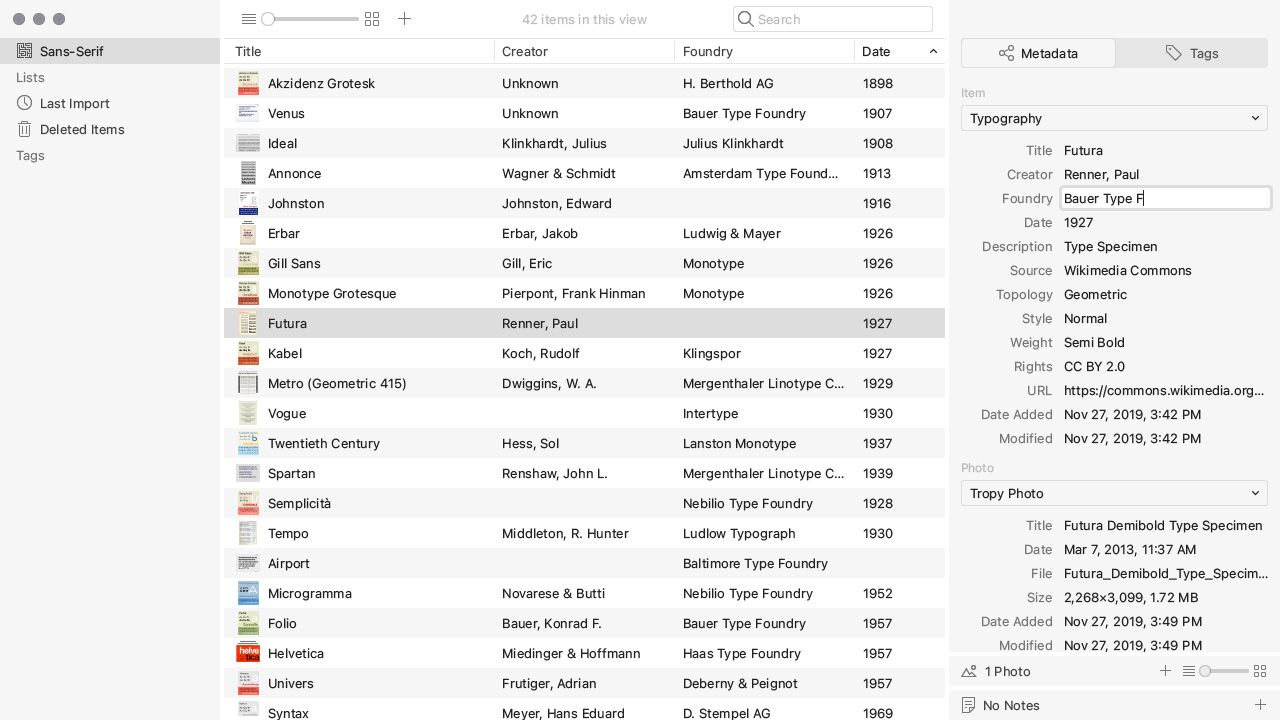Click the plus icon to add item
The height and width of the screenshot is (720, 1280).
[x=404, y=19]
